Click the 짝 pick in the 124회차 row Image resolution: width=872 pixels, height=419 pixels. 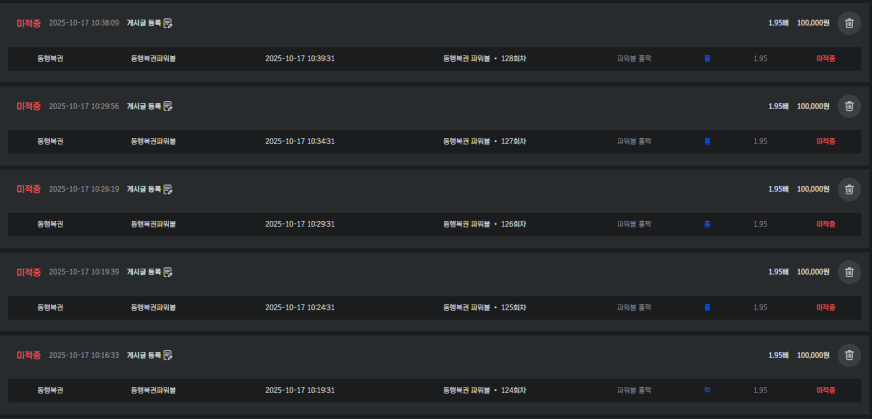pos(707,390)
